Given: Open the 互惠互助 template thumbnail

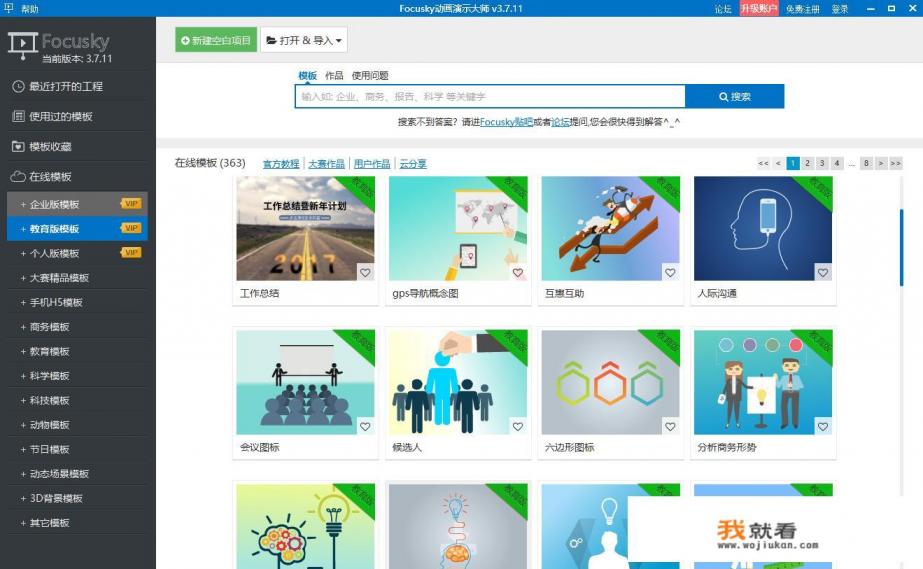Looking at the screenshot, I should (610, 228).
